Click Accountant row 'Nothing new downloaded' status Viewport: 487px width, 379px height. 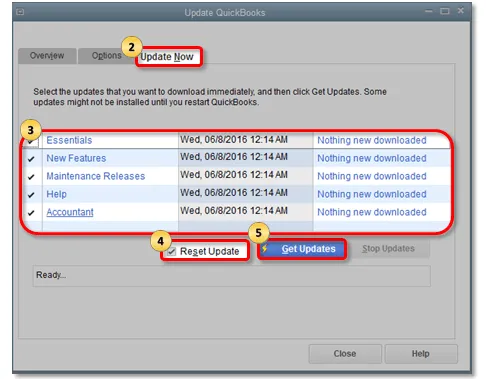click(372, 212)
